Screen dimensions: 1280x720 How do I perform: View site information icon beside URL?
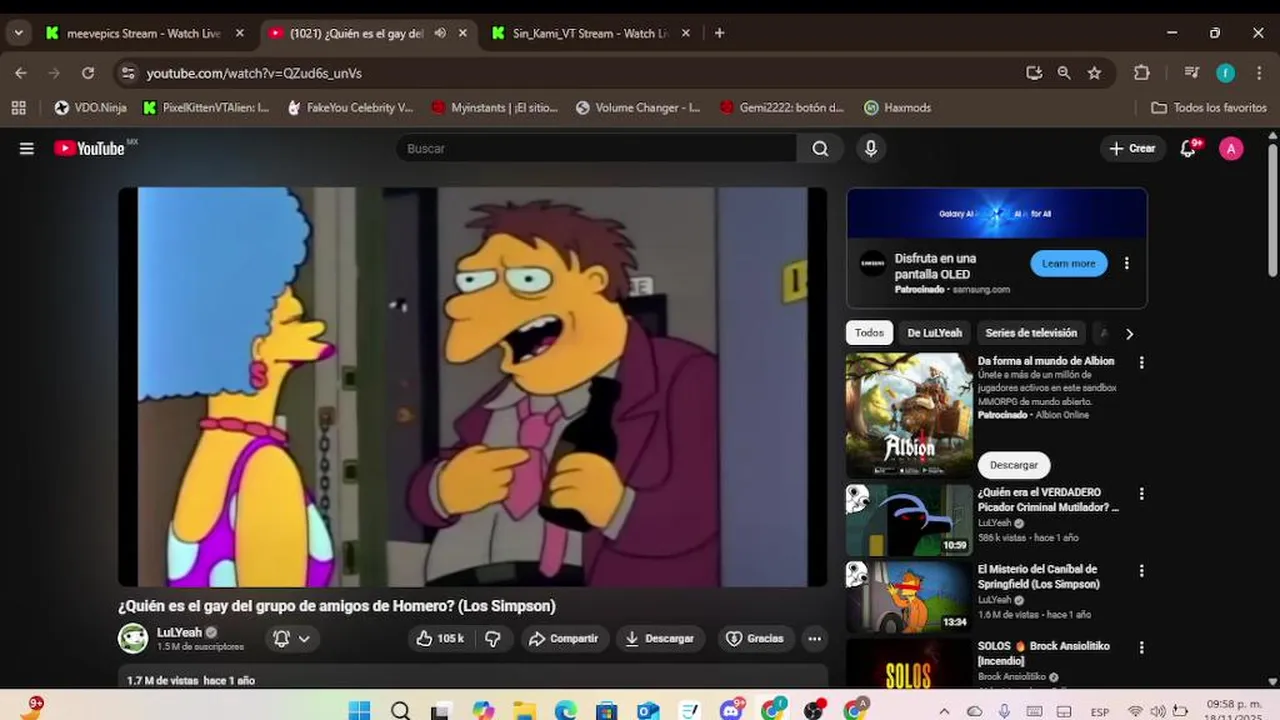[127, 73]
